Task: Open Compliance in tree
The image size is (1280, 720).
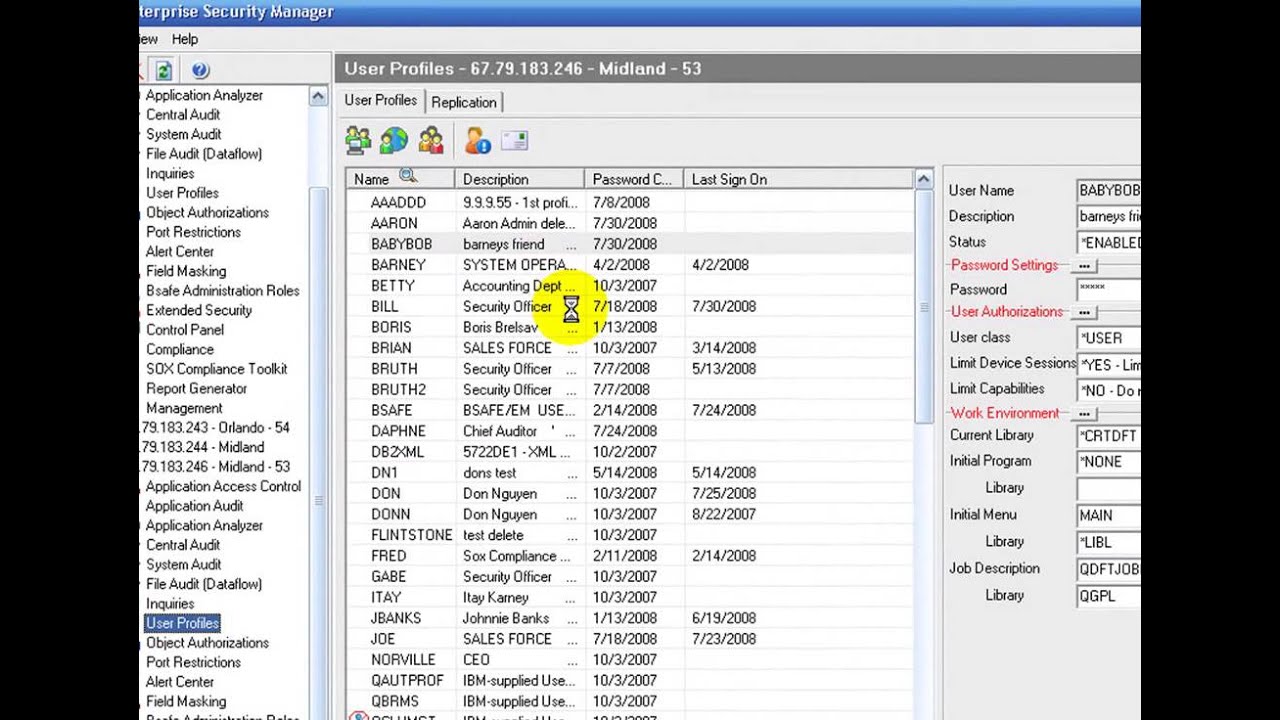Action: pos(180,349)
